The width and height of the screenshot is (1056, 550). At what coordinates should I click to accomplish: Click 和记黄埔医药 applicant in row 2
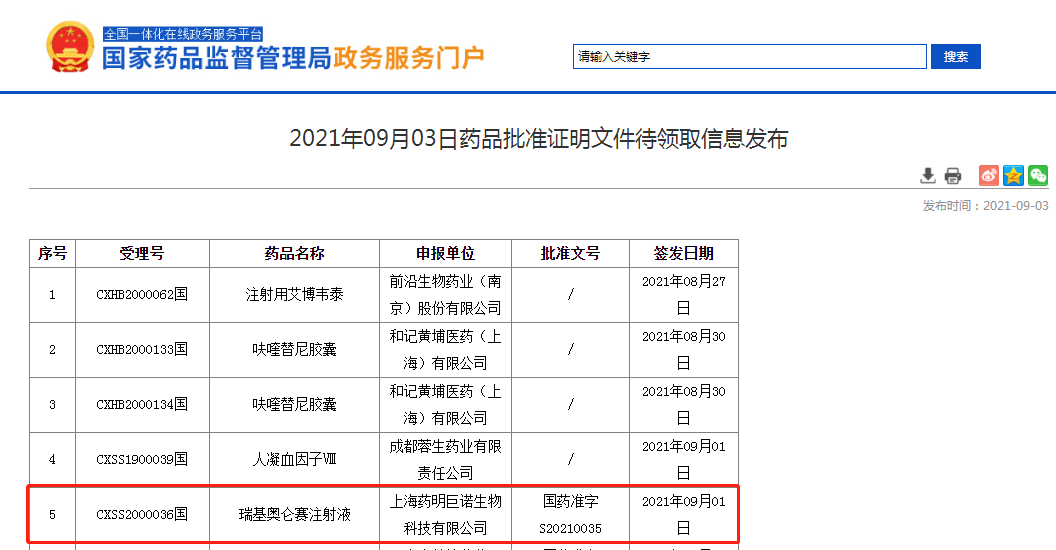pyautogui.click(x=445, y=350)
